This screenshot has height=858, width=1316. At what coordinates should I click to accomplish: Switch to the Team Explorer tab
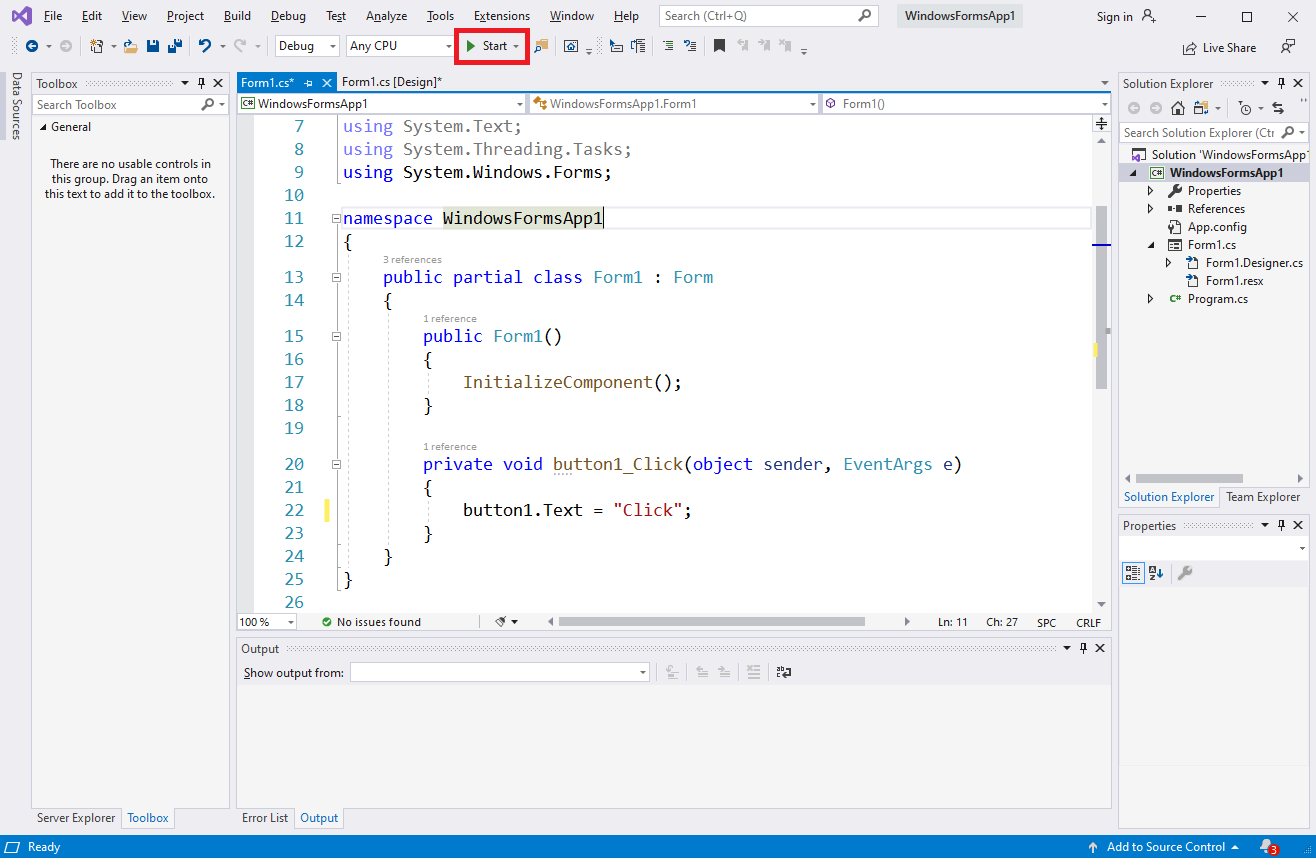coord(1263,497)
